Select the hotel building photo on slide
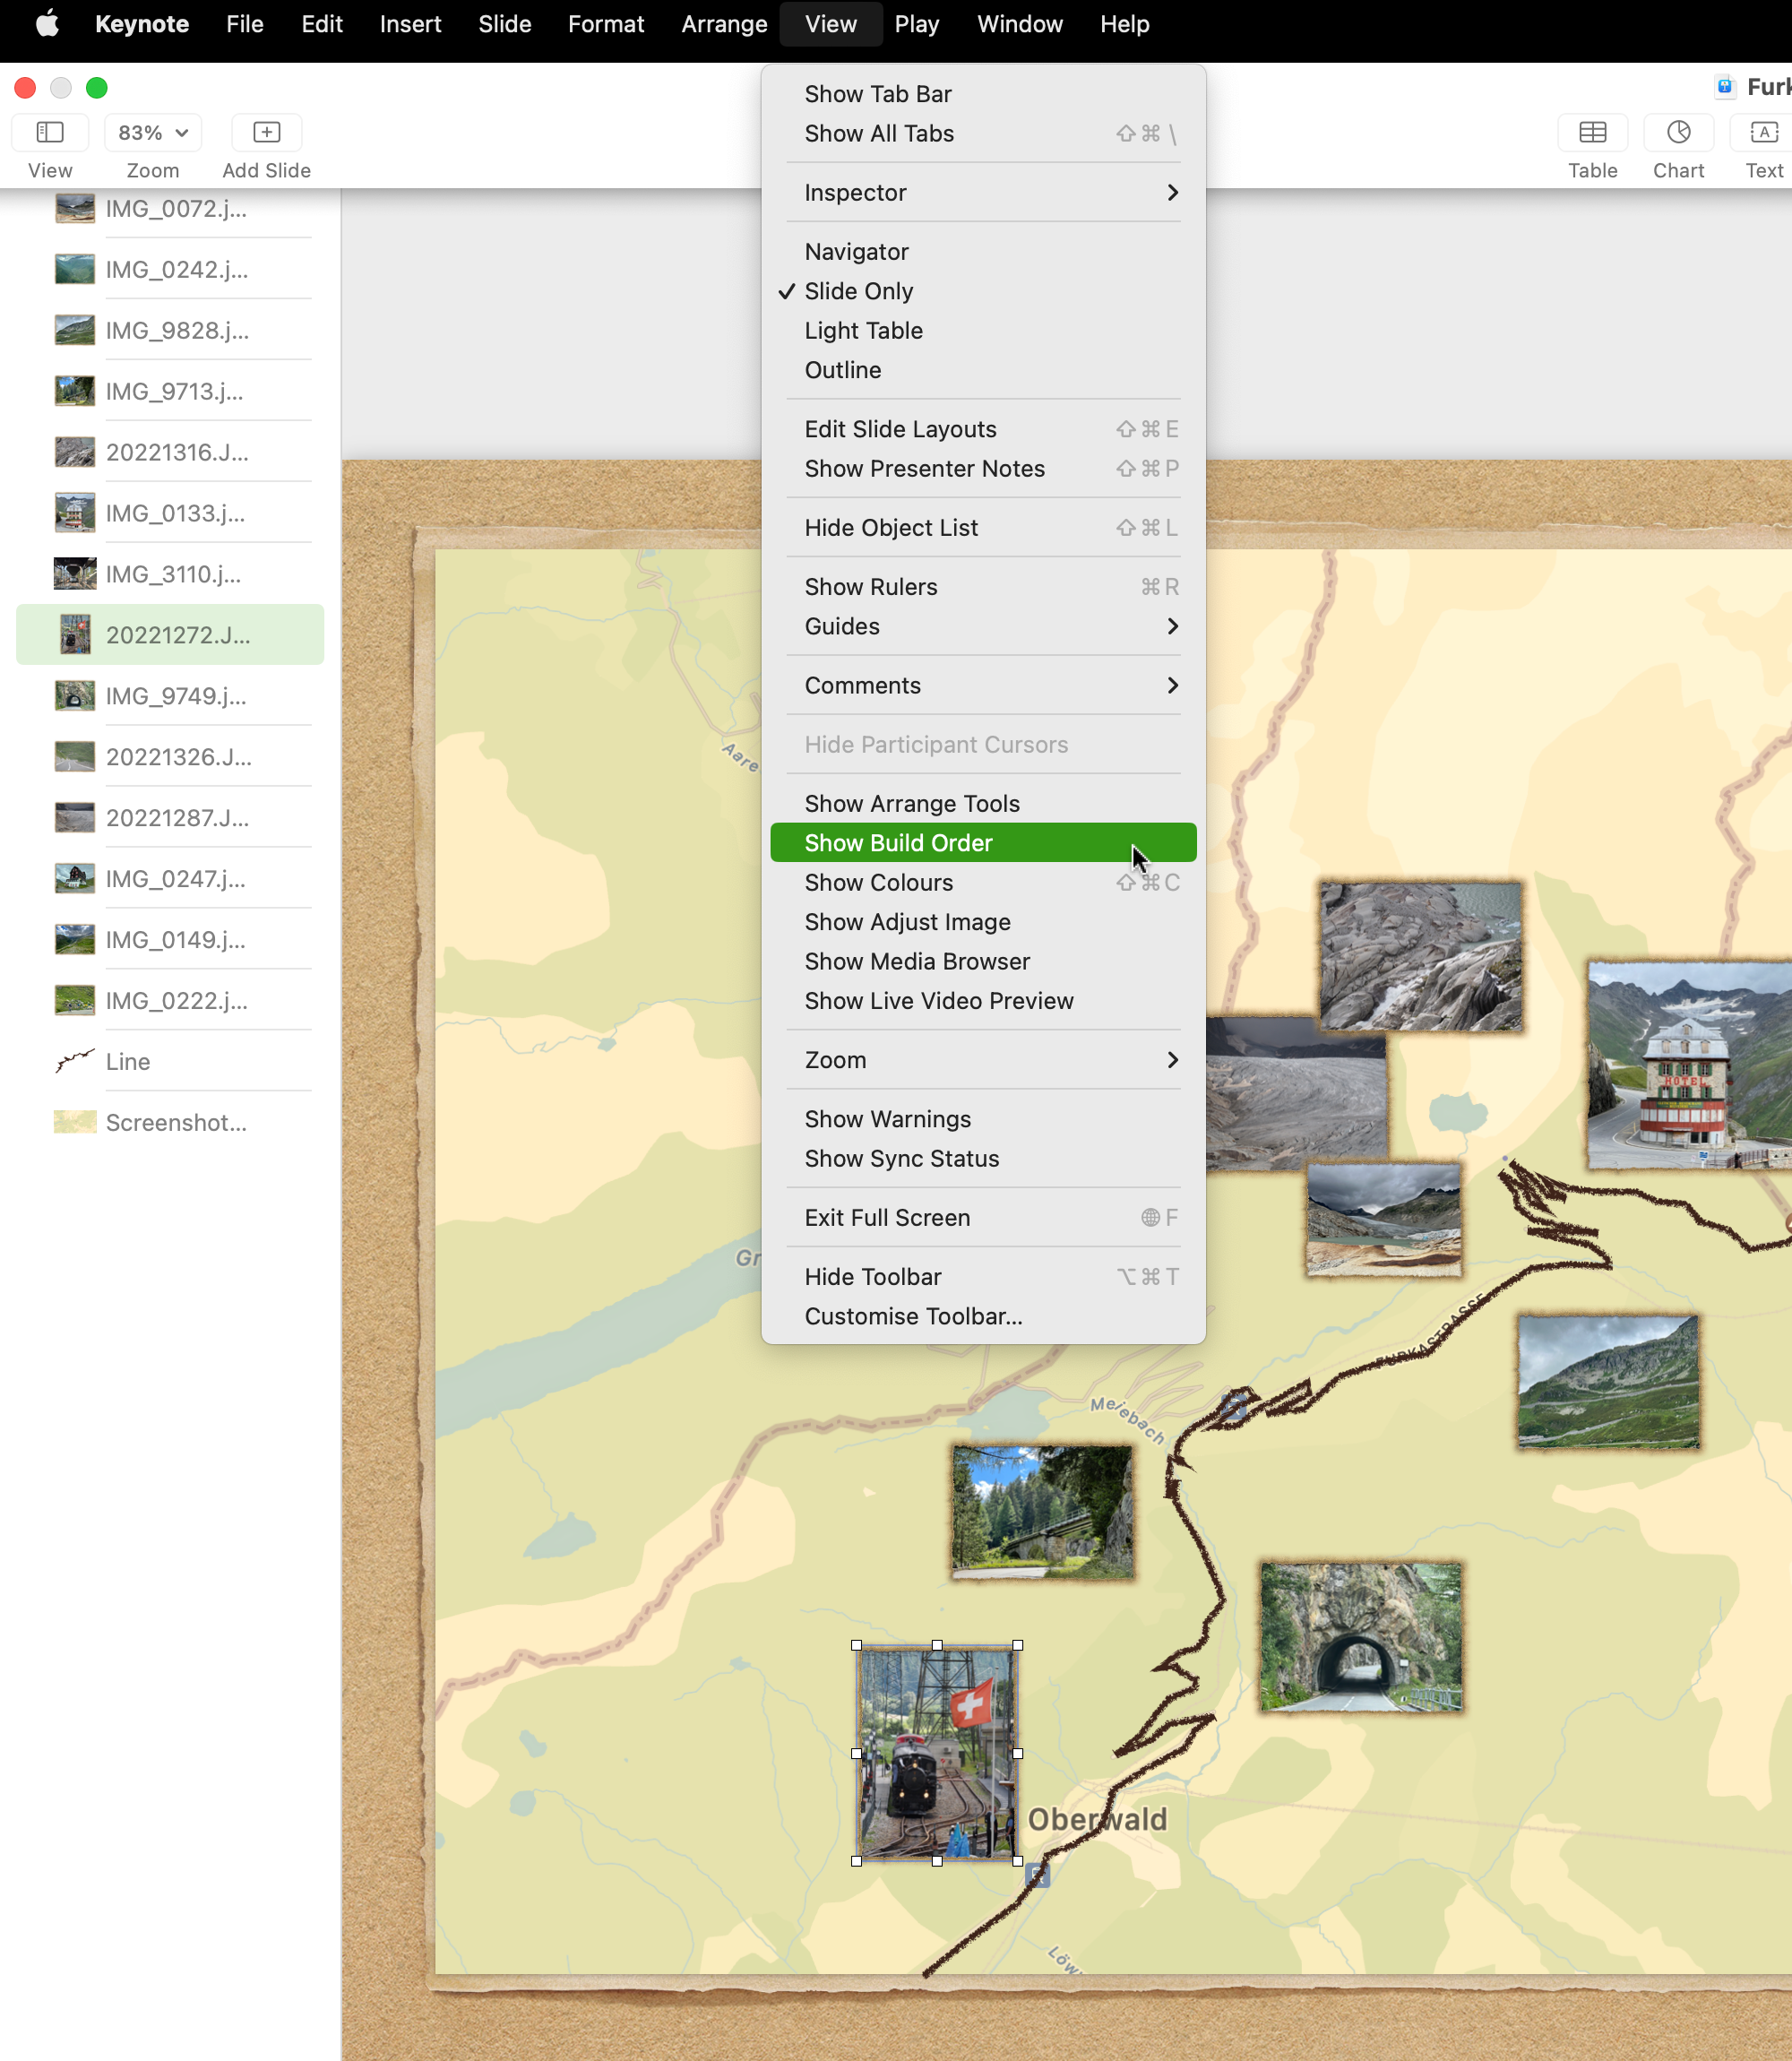Image resolution: width=1792 pixels, height=2061 pixels. click(x=1689, y=1065)
